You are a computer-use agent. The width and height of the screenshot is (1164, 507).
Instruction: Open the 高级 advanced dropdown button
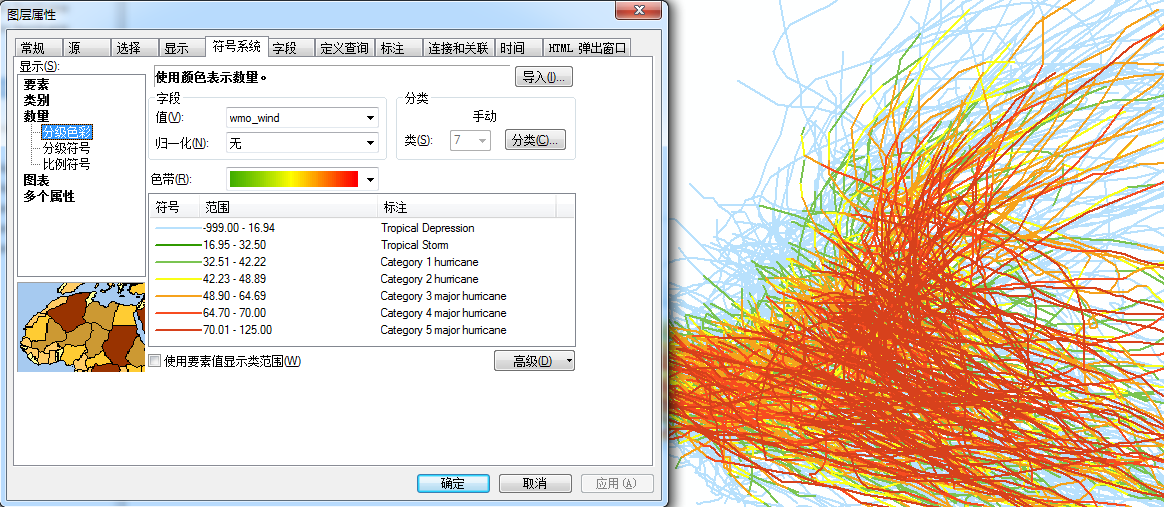[534, 361]
